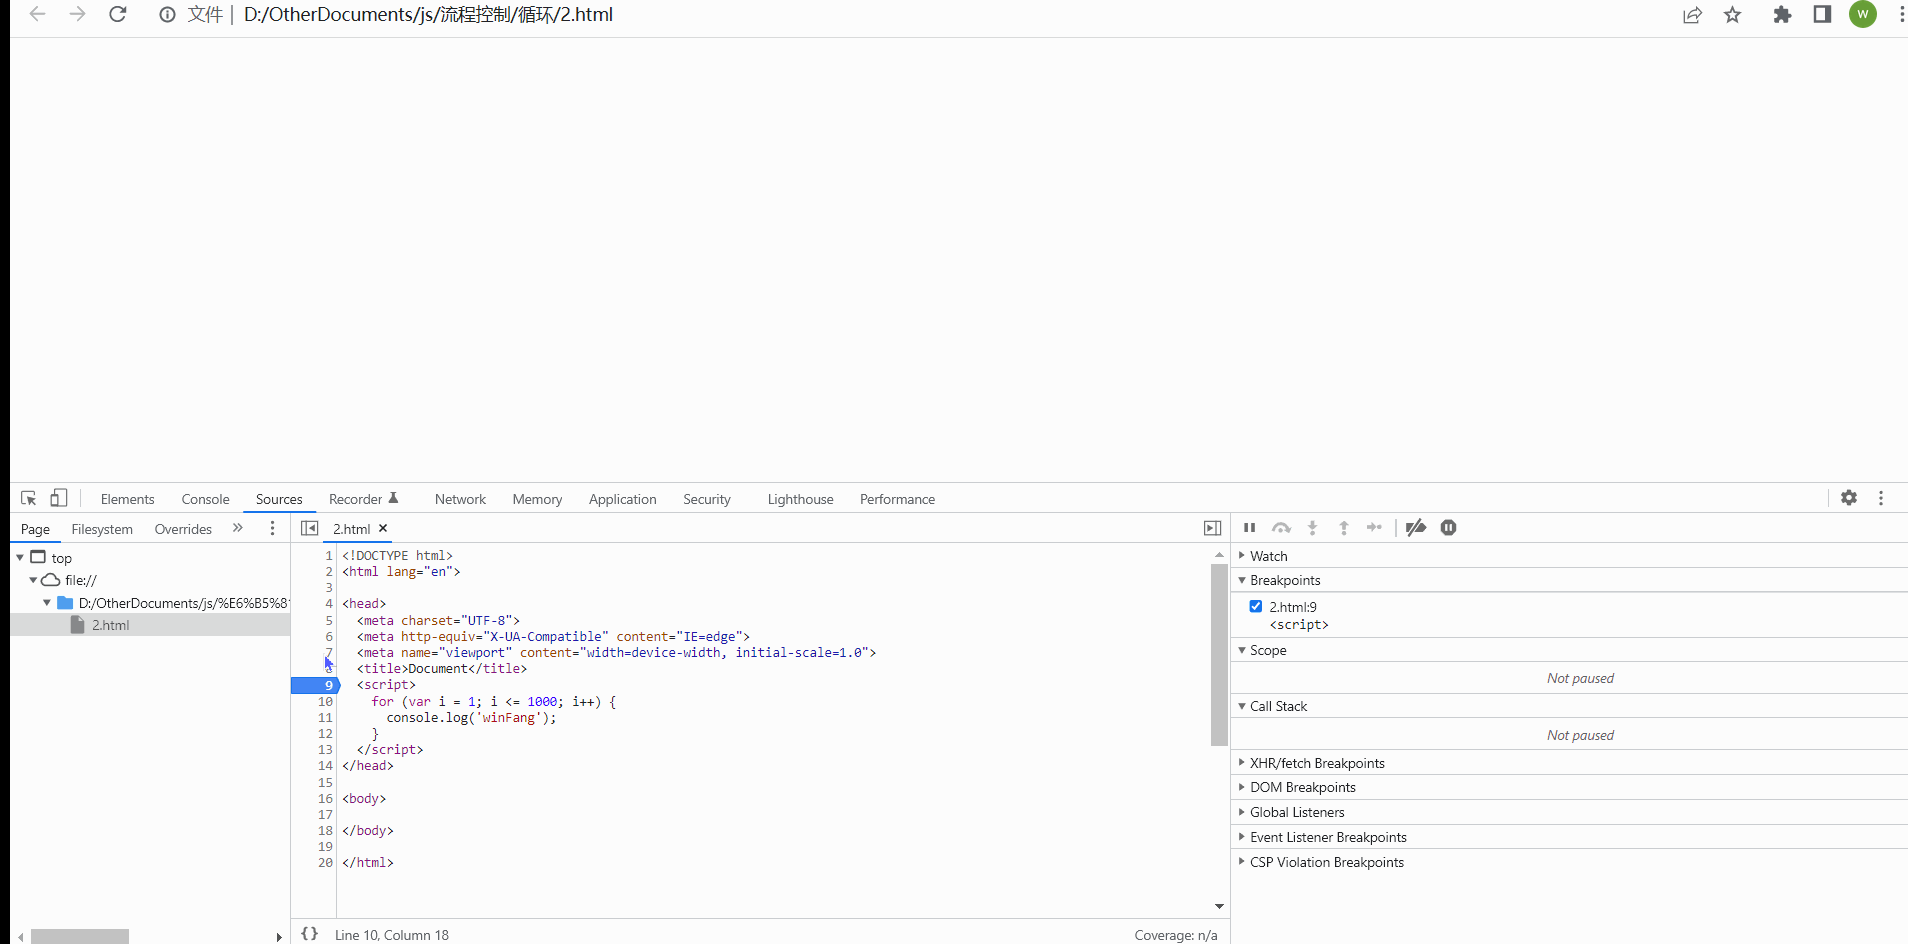Select 2.html in the file tree
The height and width of the screenshot is (944, 1908).
[x=110, y=625]
